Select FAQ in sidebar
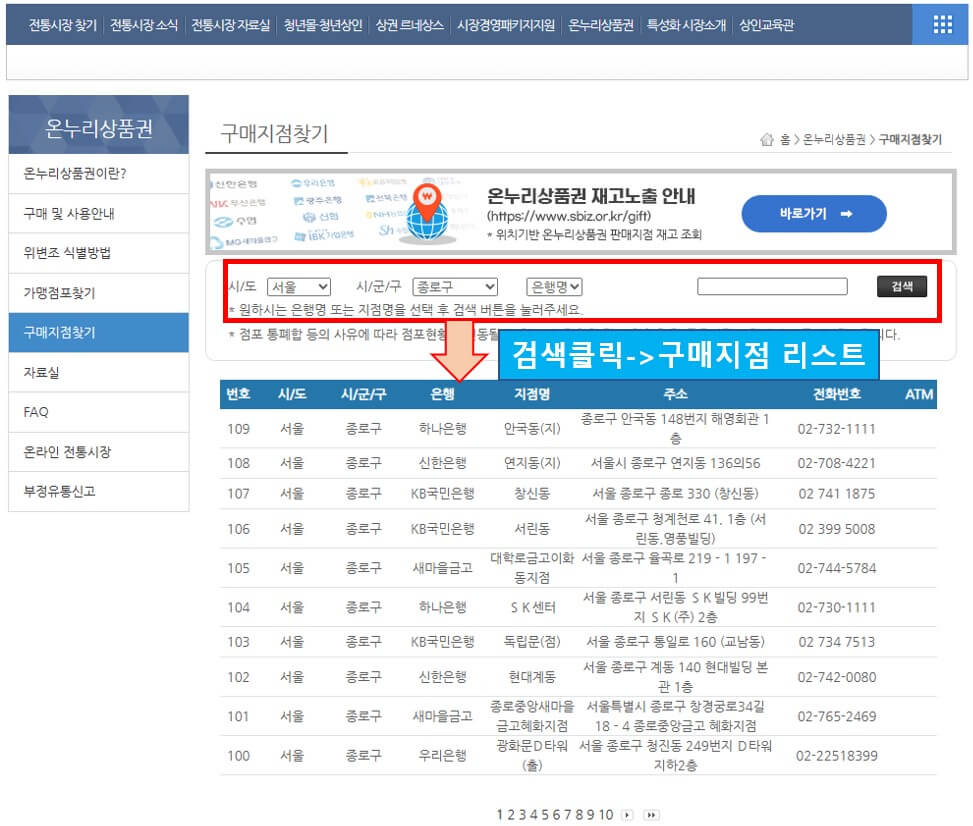The height and width of the screenshot is (826, 973). 99,412
